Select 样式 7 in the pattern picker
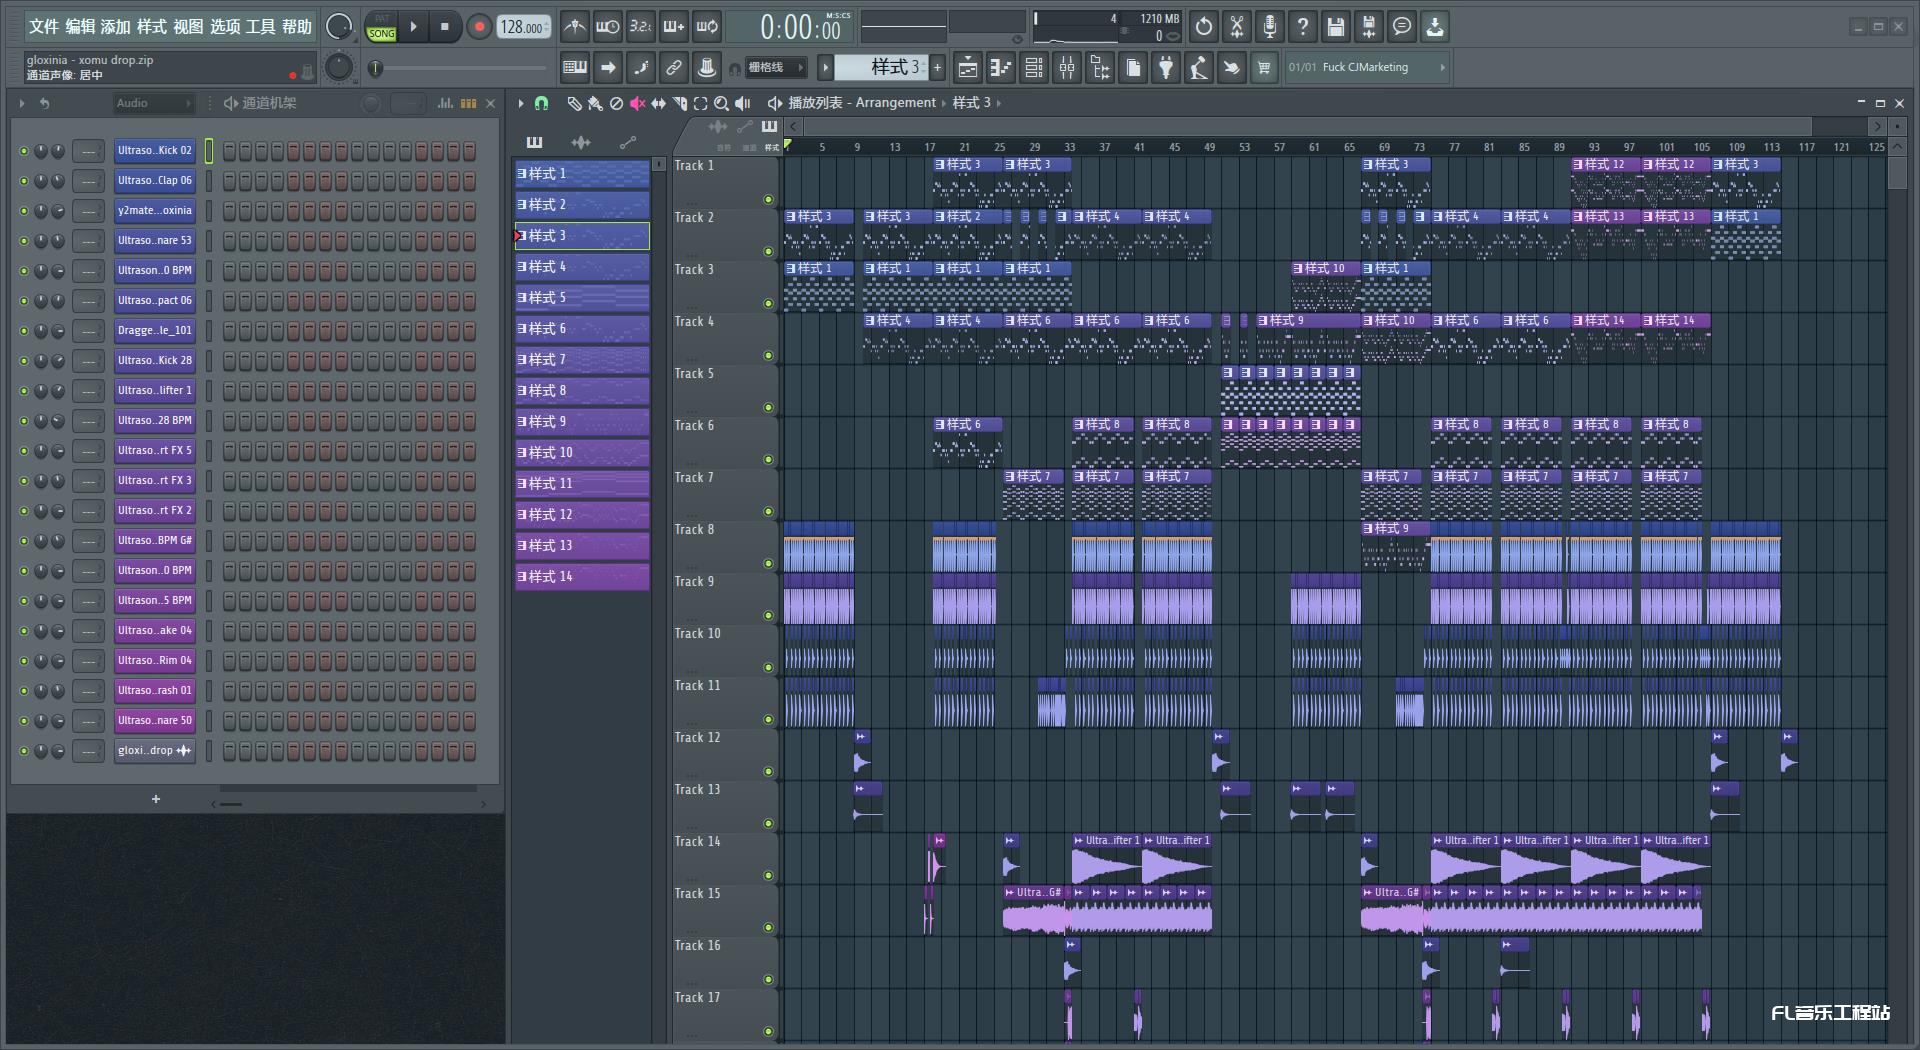The image size is (1920, 1050). [x=582, y=360]
